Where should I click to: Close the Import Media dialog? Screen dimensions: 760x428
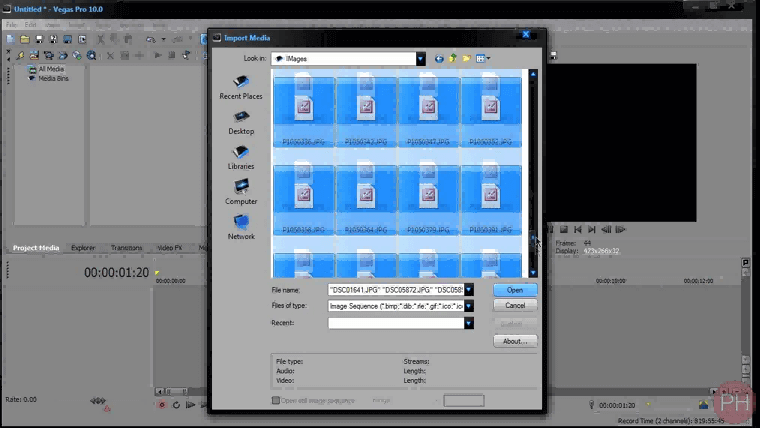point(526,34)
